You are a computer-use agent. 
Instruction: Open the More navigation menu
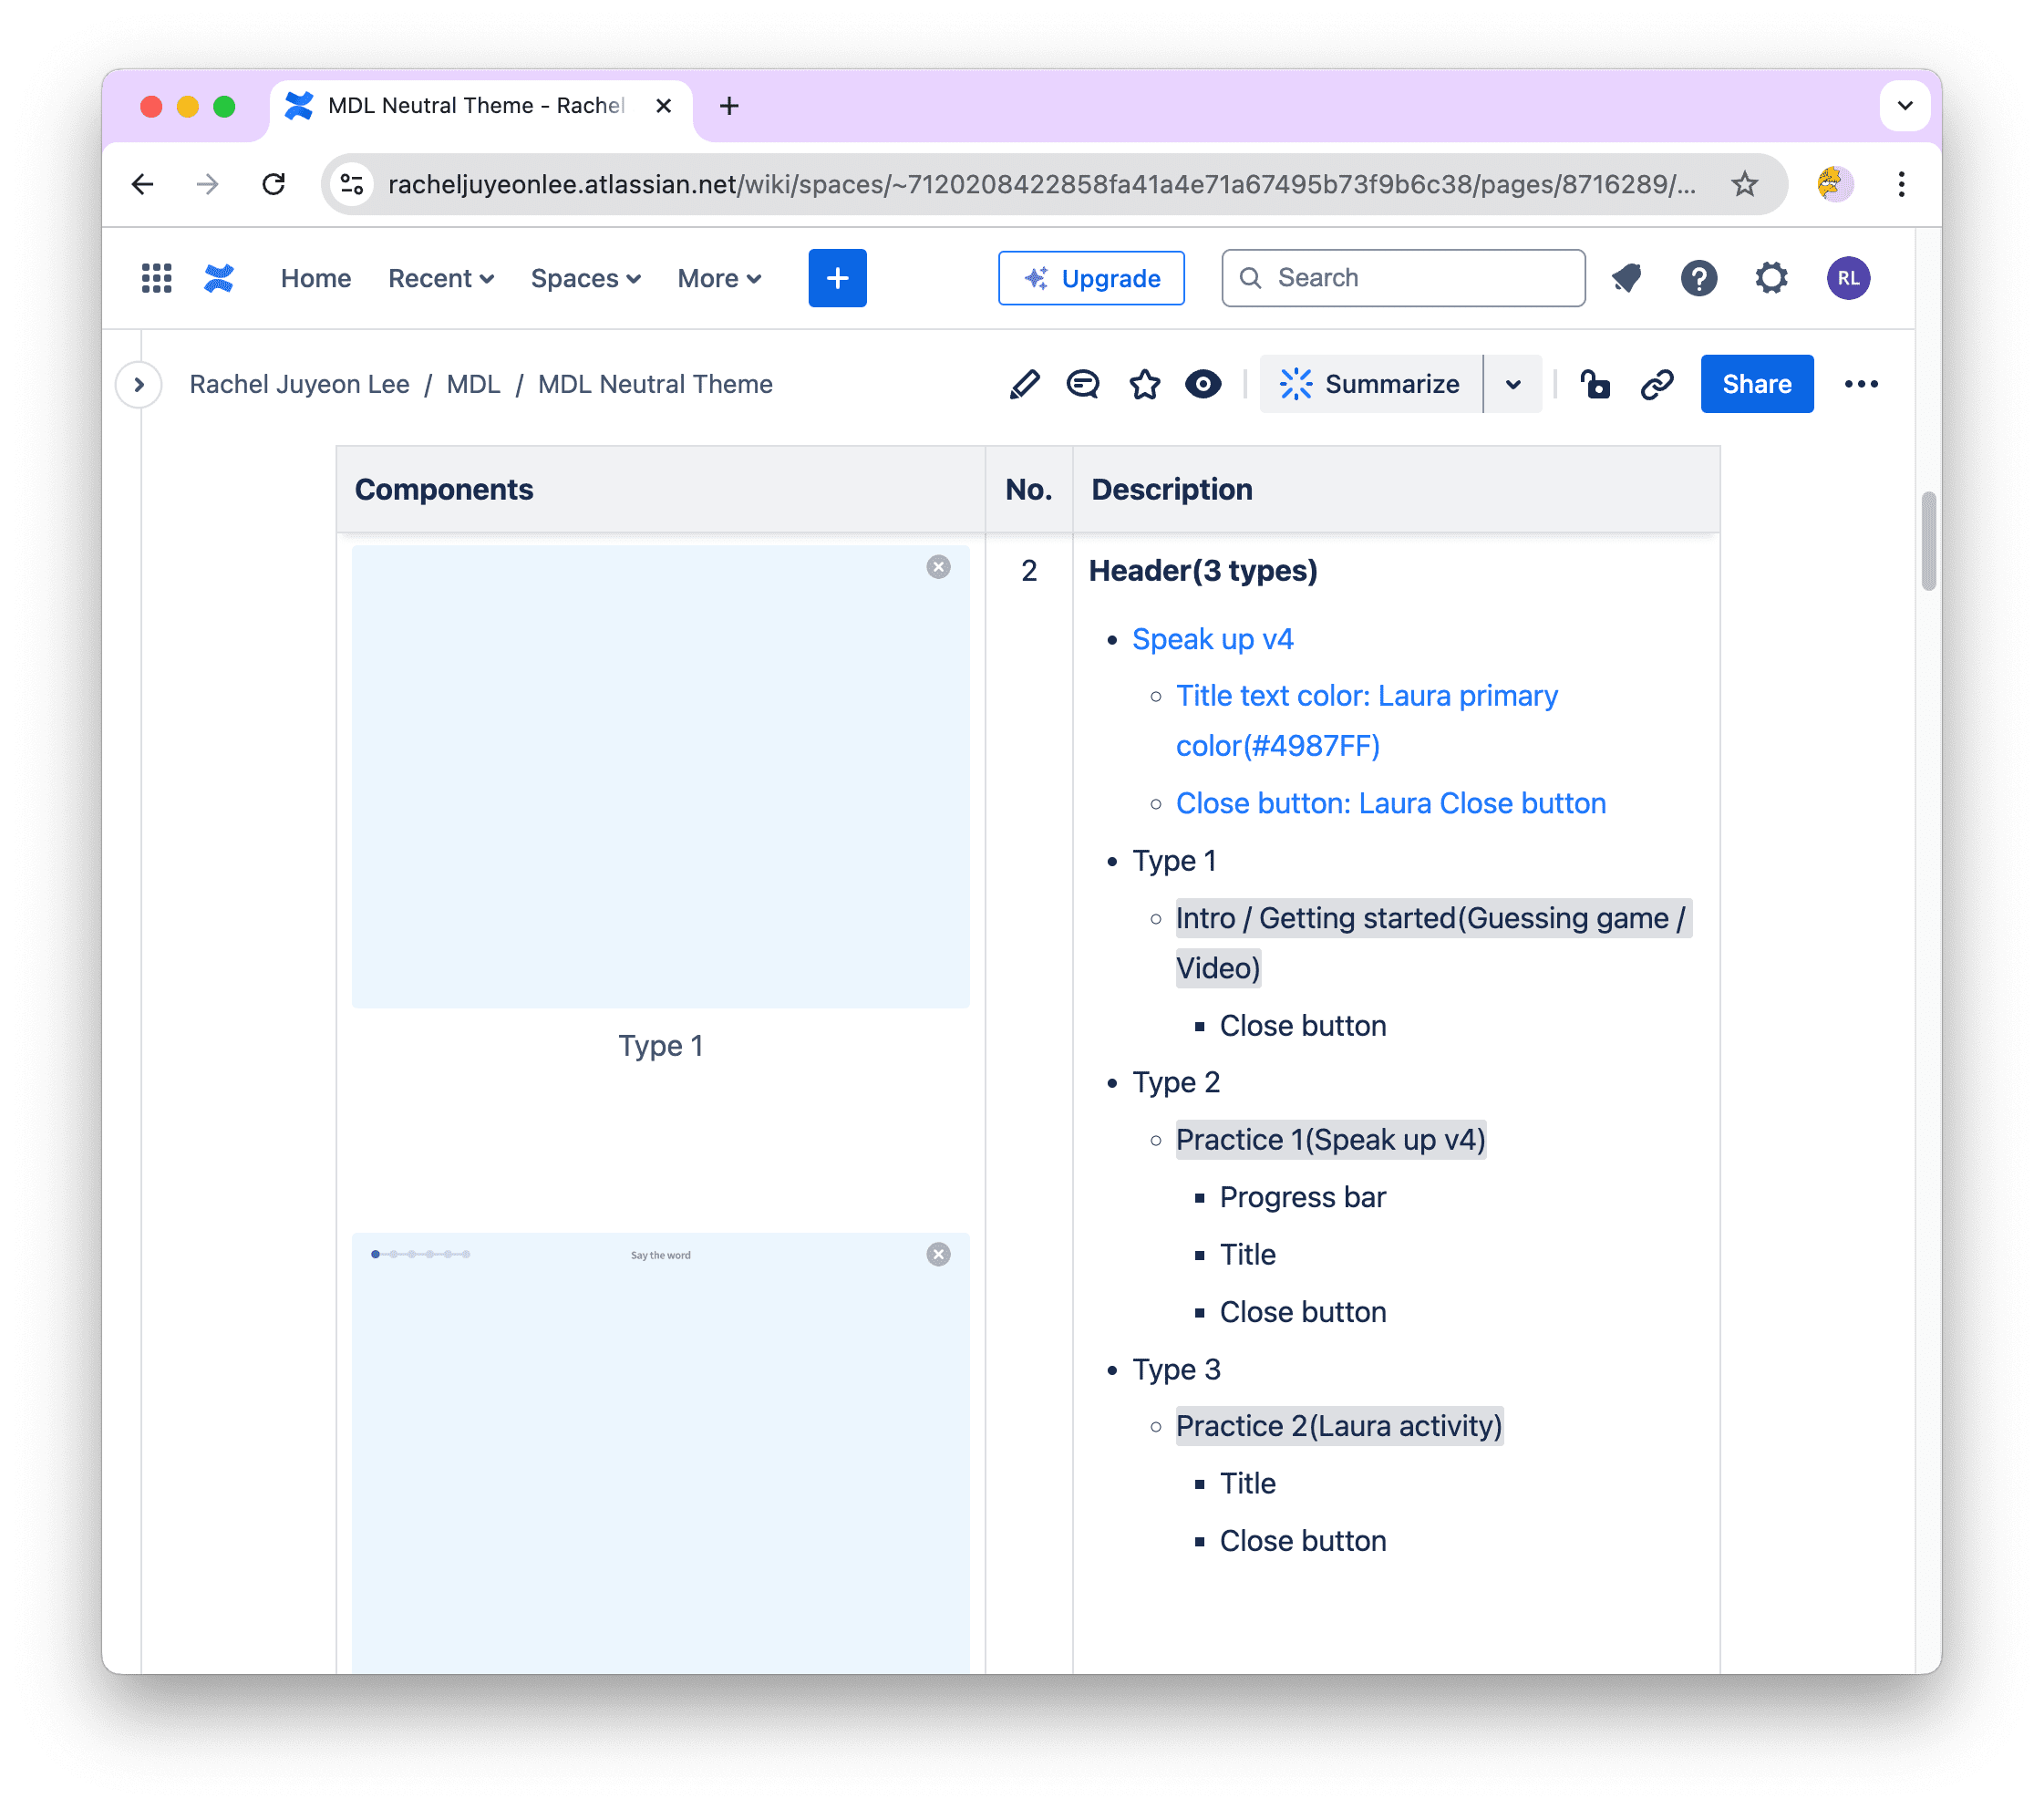coord(719,278)
